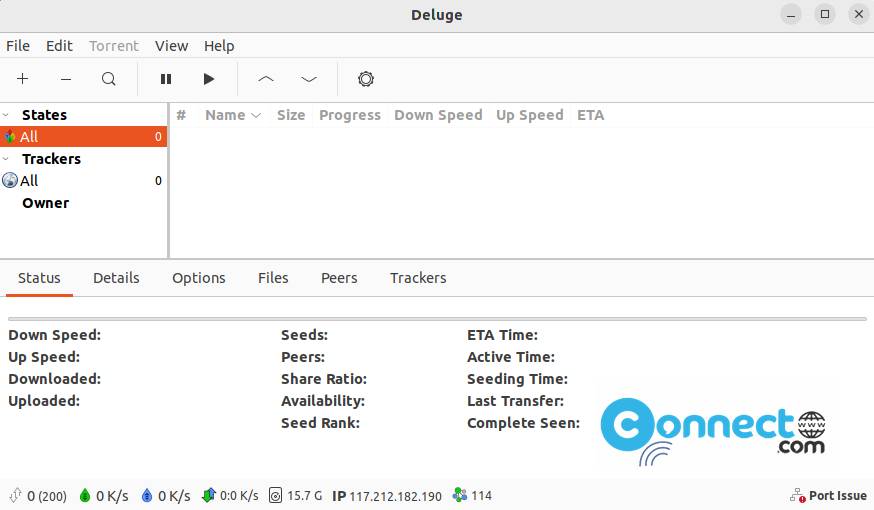
Task: Click the Add Torrent plus icon
Action: [22, 79]
